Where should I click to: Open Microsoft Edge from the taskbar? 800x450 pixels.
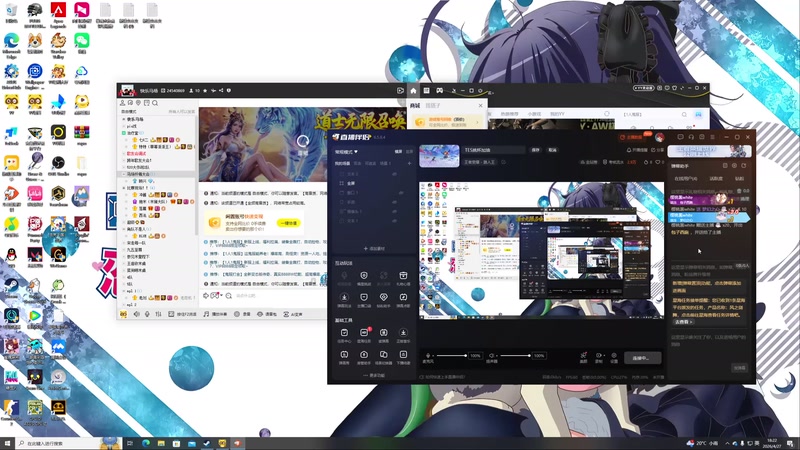tap(146, 443)
